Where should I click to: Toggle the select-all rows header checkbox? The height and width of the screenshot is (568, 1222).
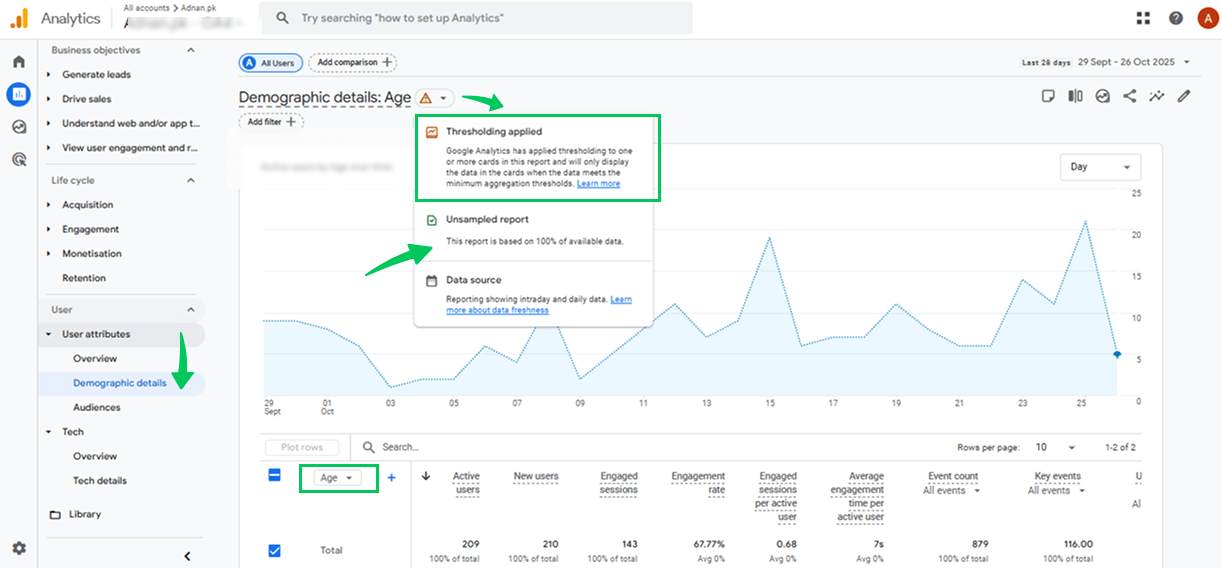click(x=274, y=476)
